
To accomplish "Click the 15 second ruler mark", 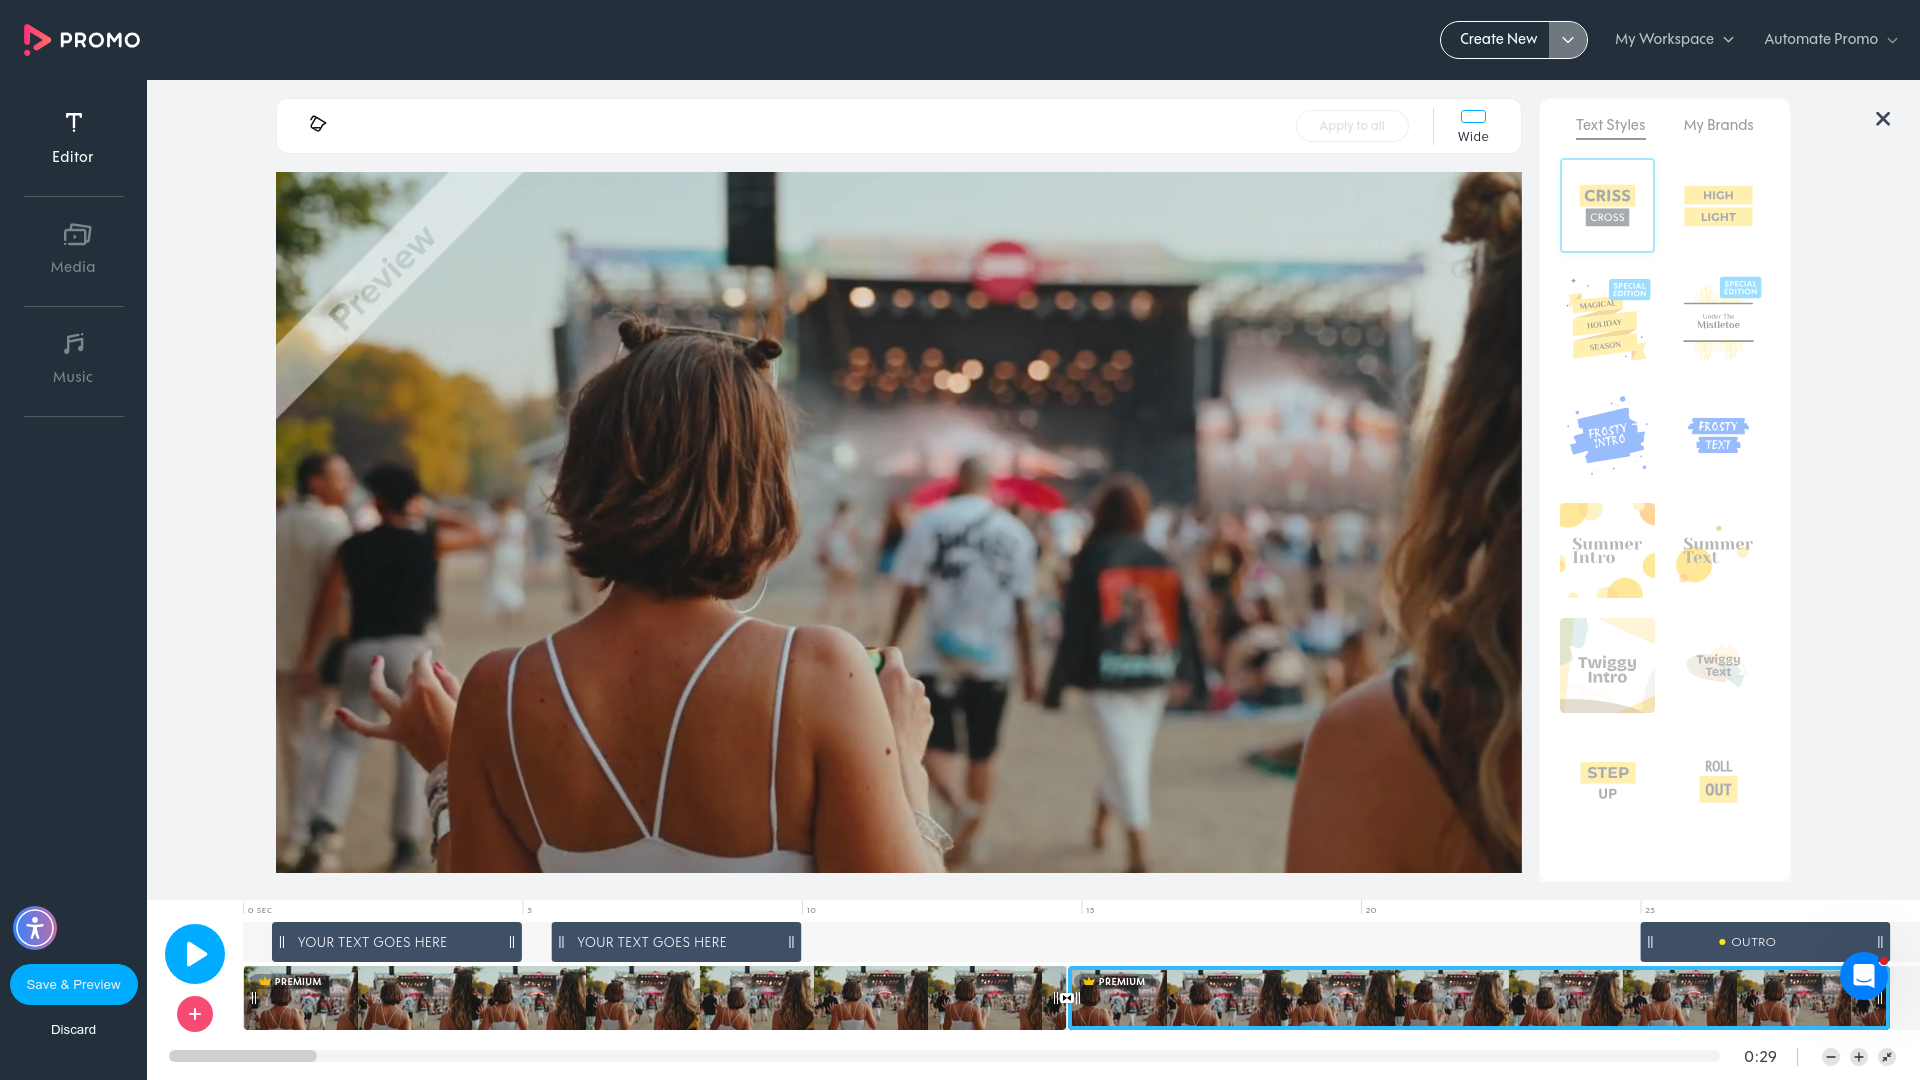I will 1090,910.
